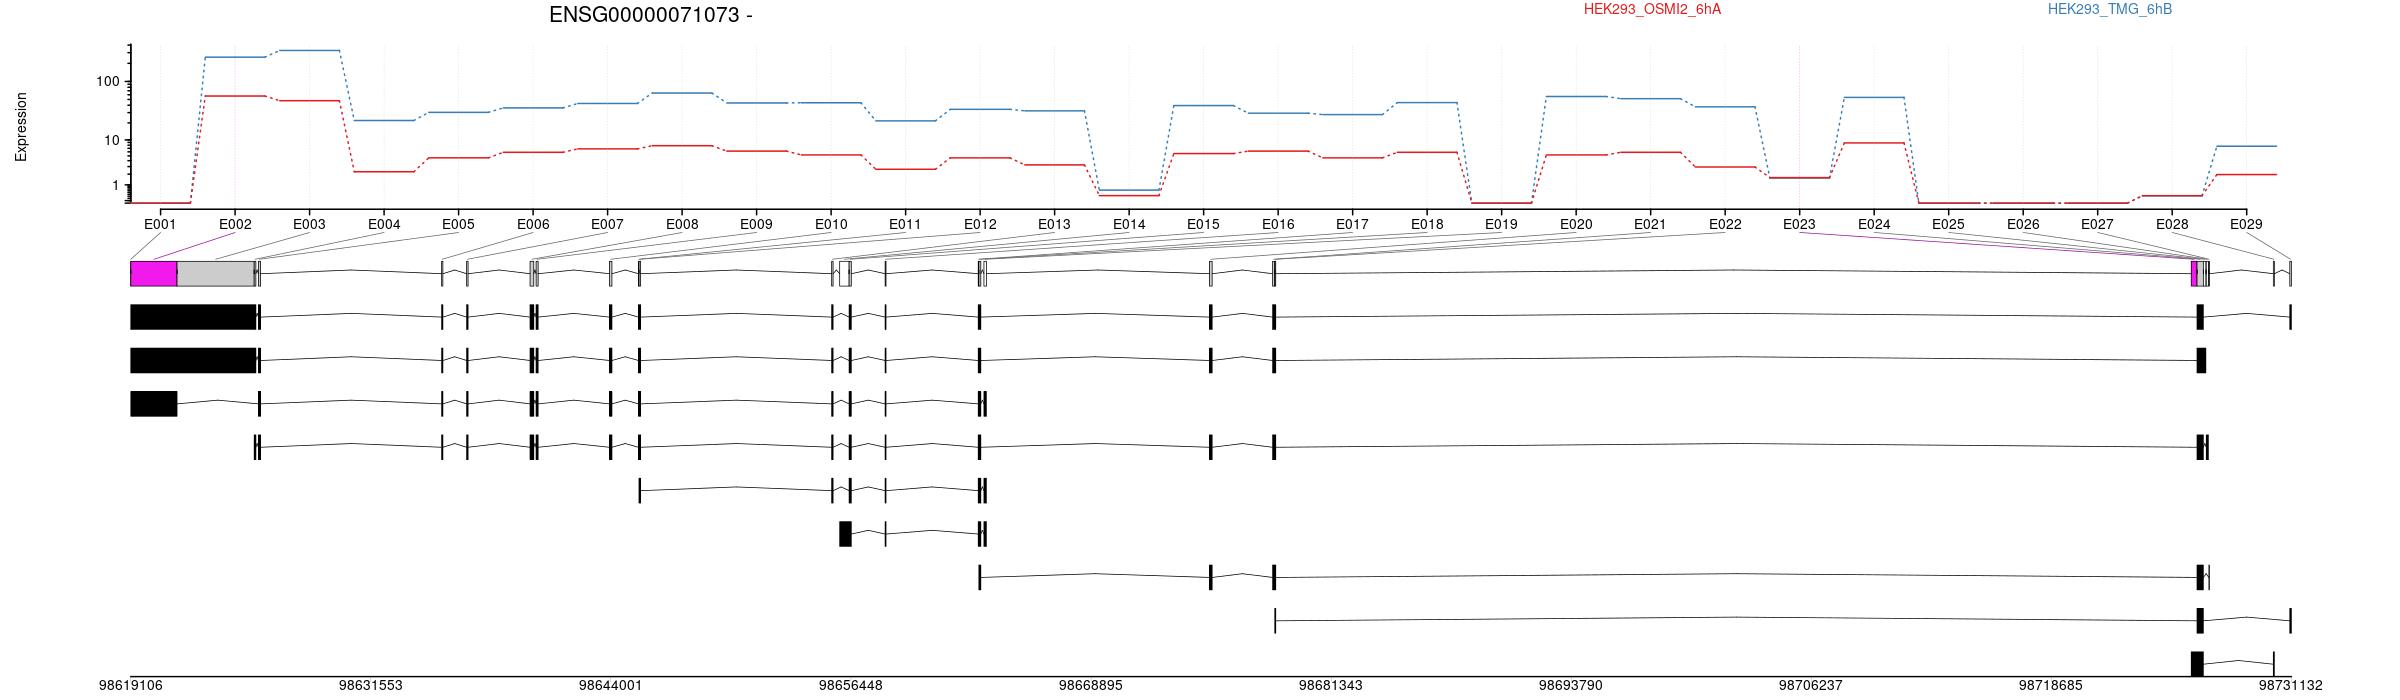Click blue expression segment above E024

click(x=1874, y=97)
